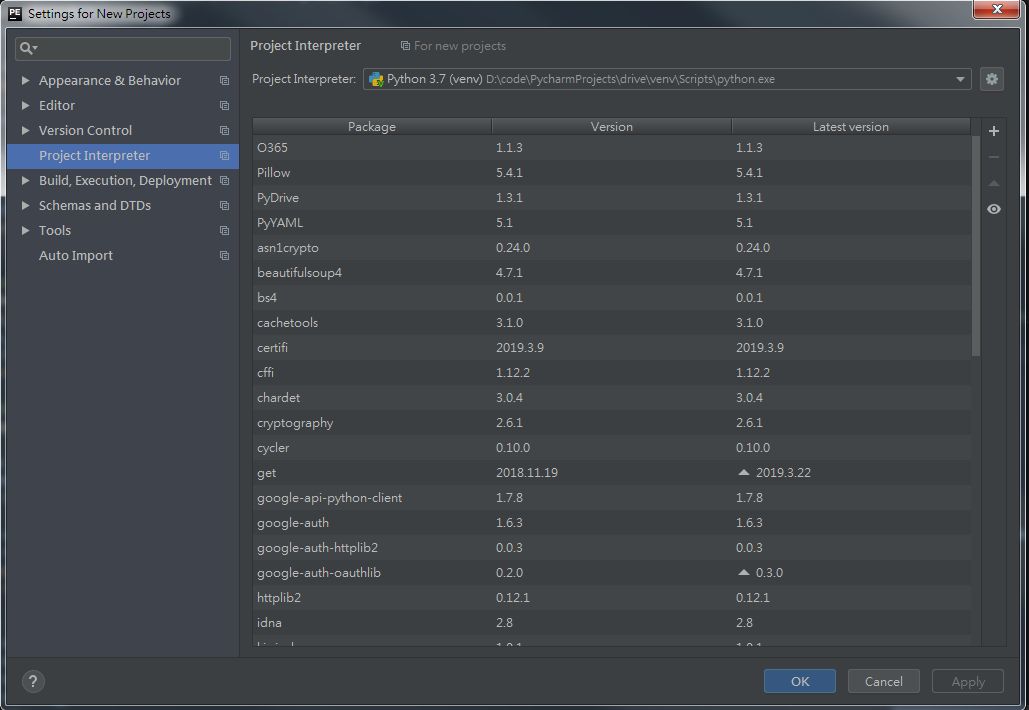Click the project-level icon beside Auto Import

[224, 256]
